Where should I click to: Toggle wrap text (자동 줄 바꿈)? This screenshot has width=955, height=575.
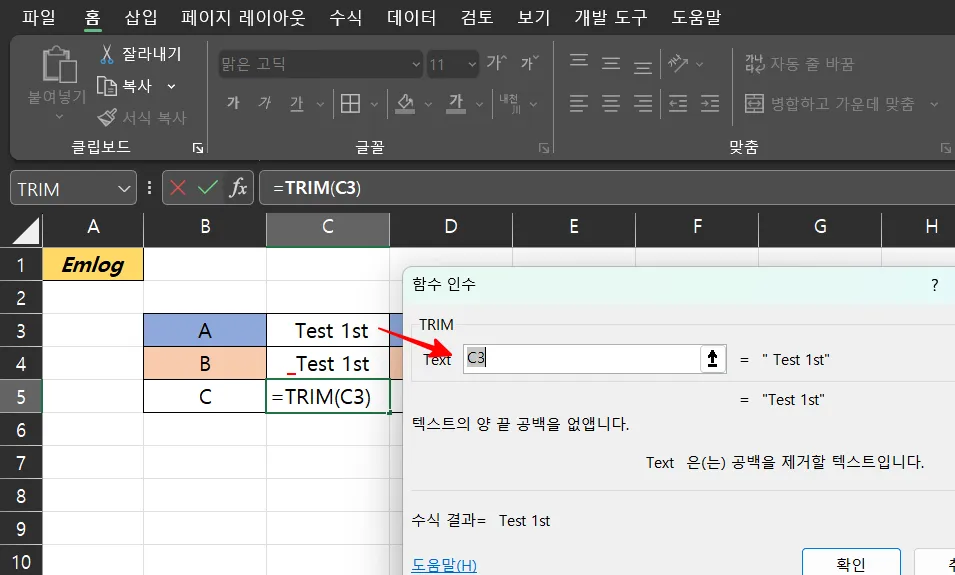click(x=799, y=63)
